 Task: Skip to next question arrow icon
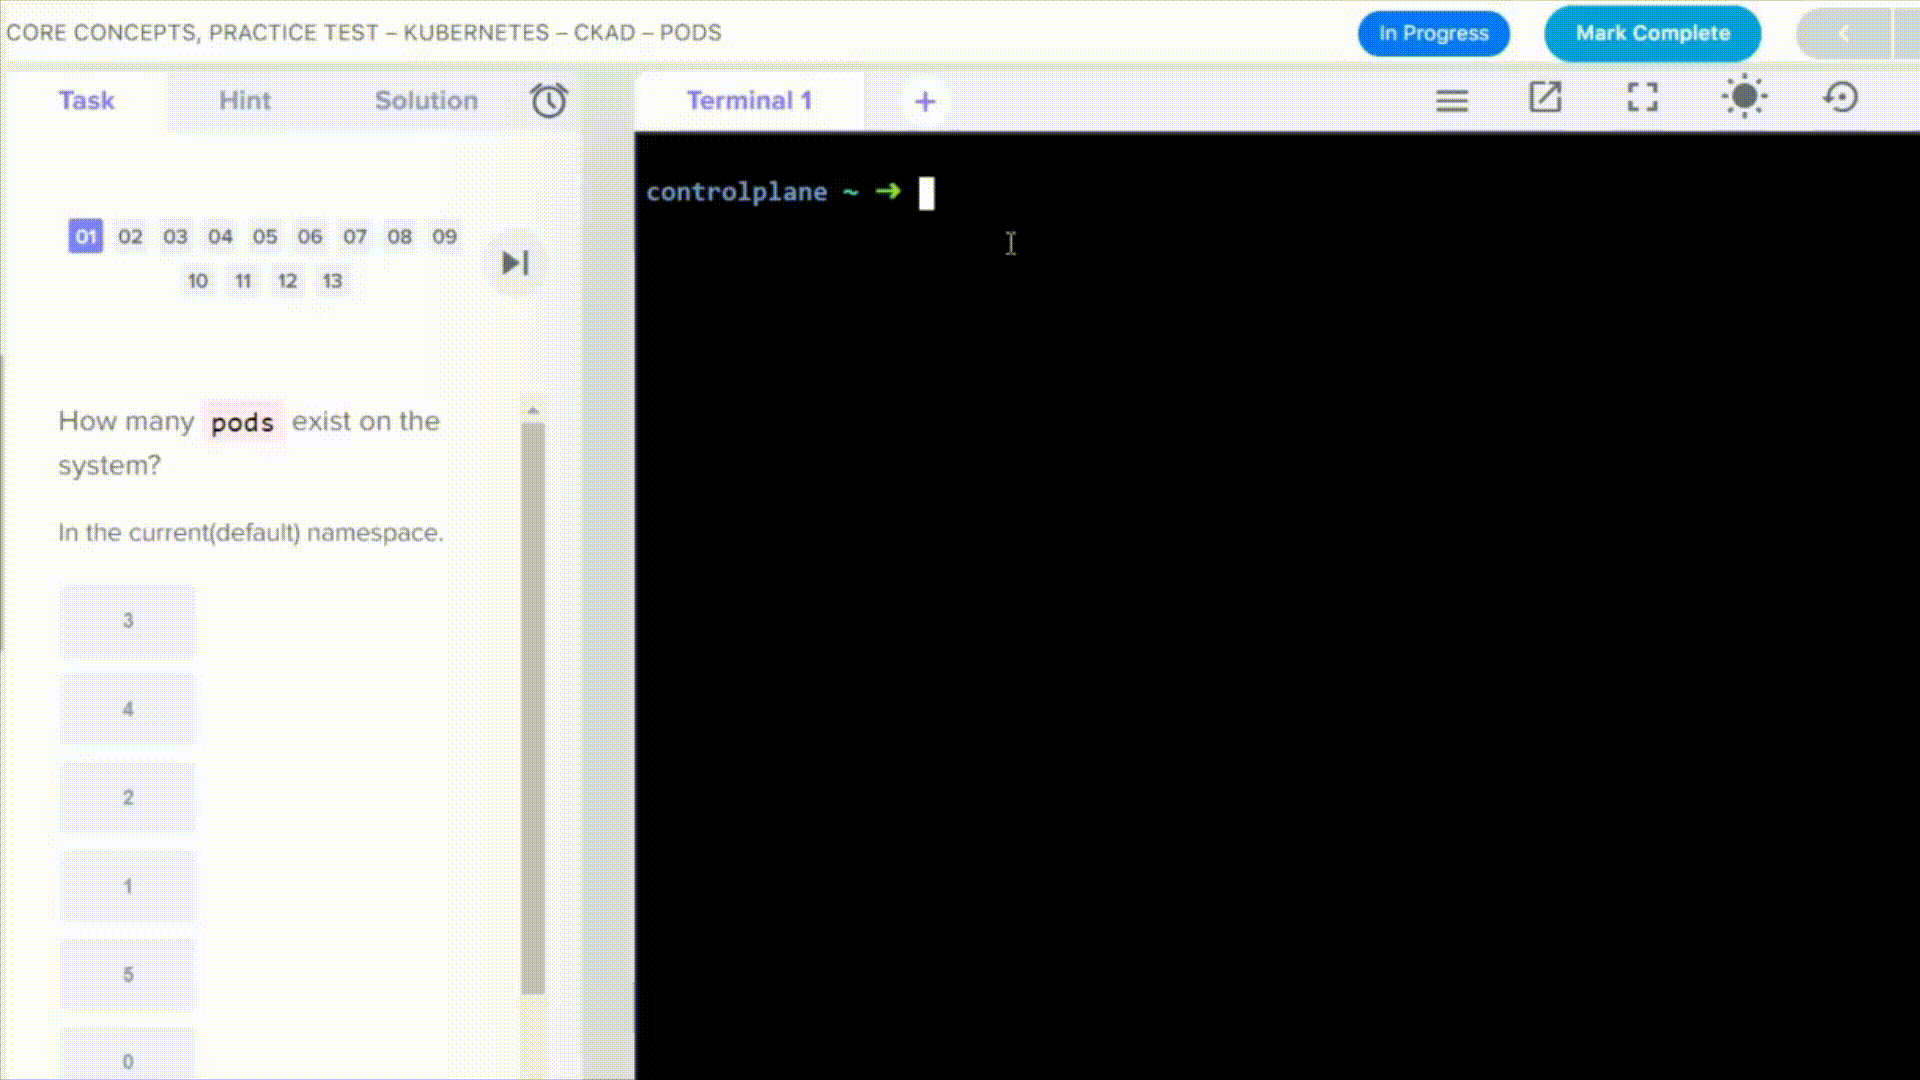(x=515, y=262)
